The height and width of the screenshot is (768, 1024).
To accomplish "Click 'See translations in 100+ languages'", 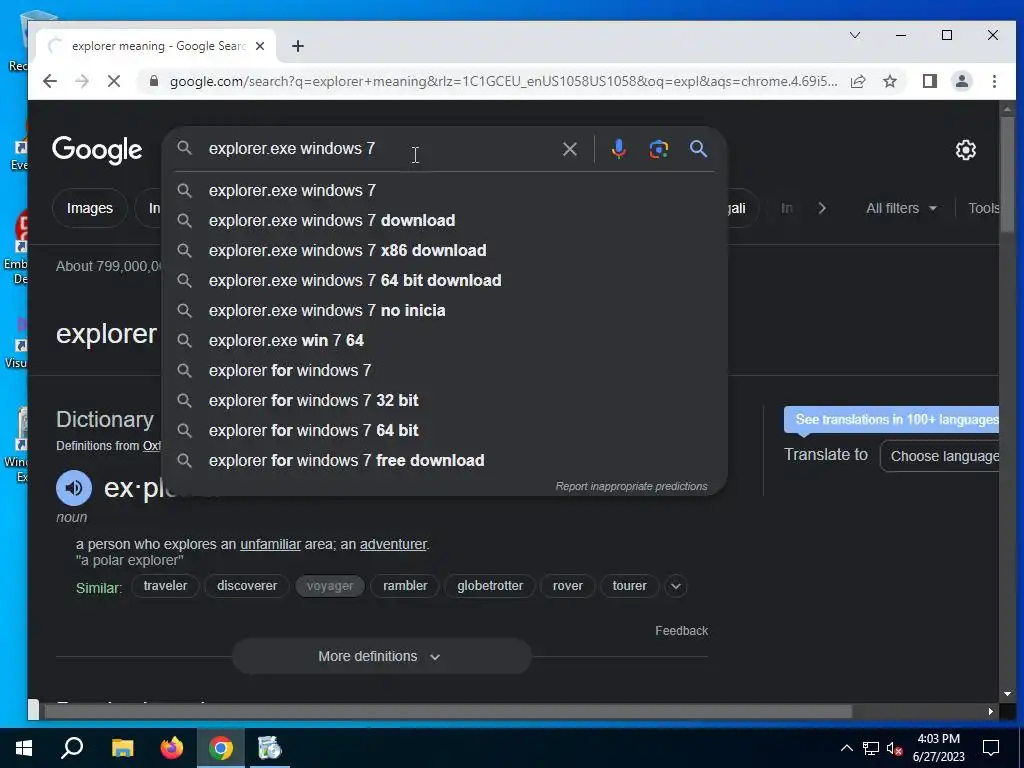I will [x=892, y=420].
